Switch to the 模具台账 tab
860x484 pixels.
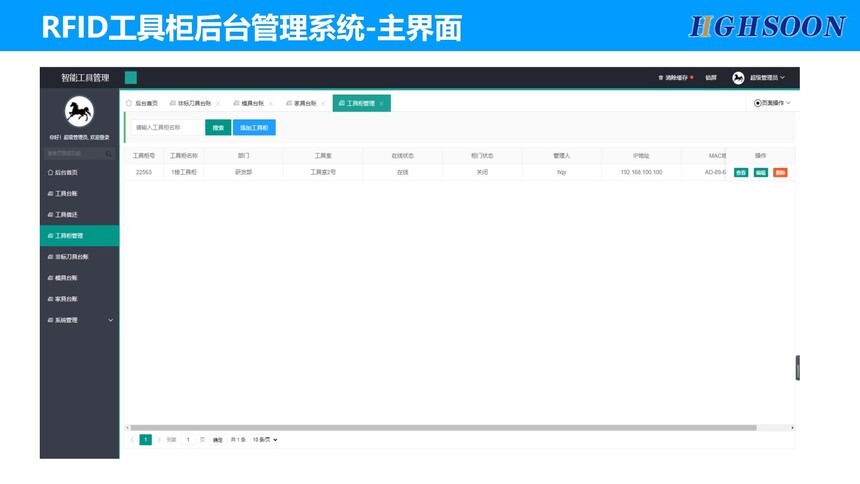(252, 103)
